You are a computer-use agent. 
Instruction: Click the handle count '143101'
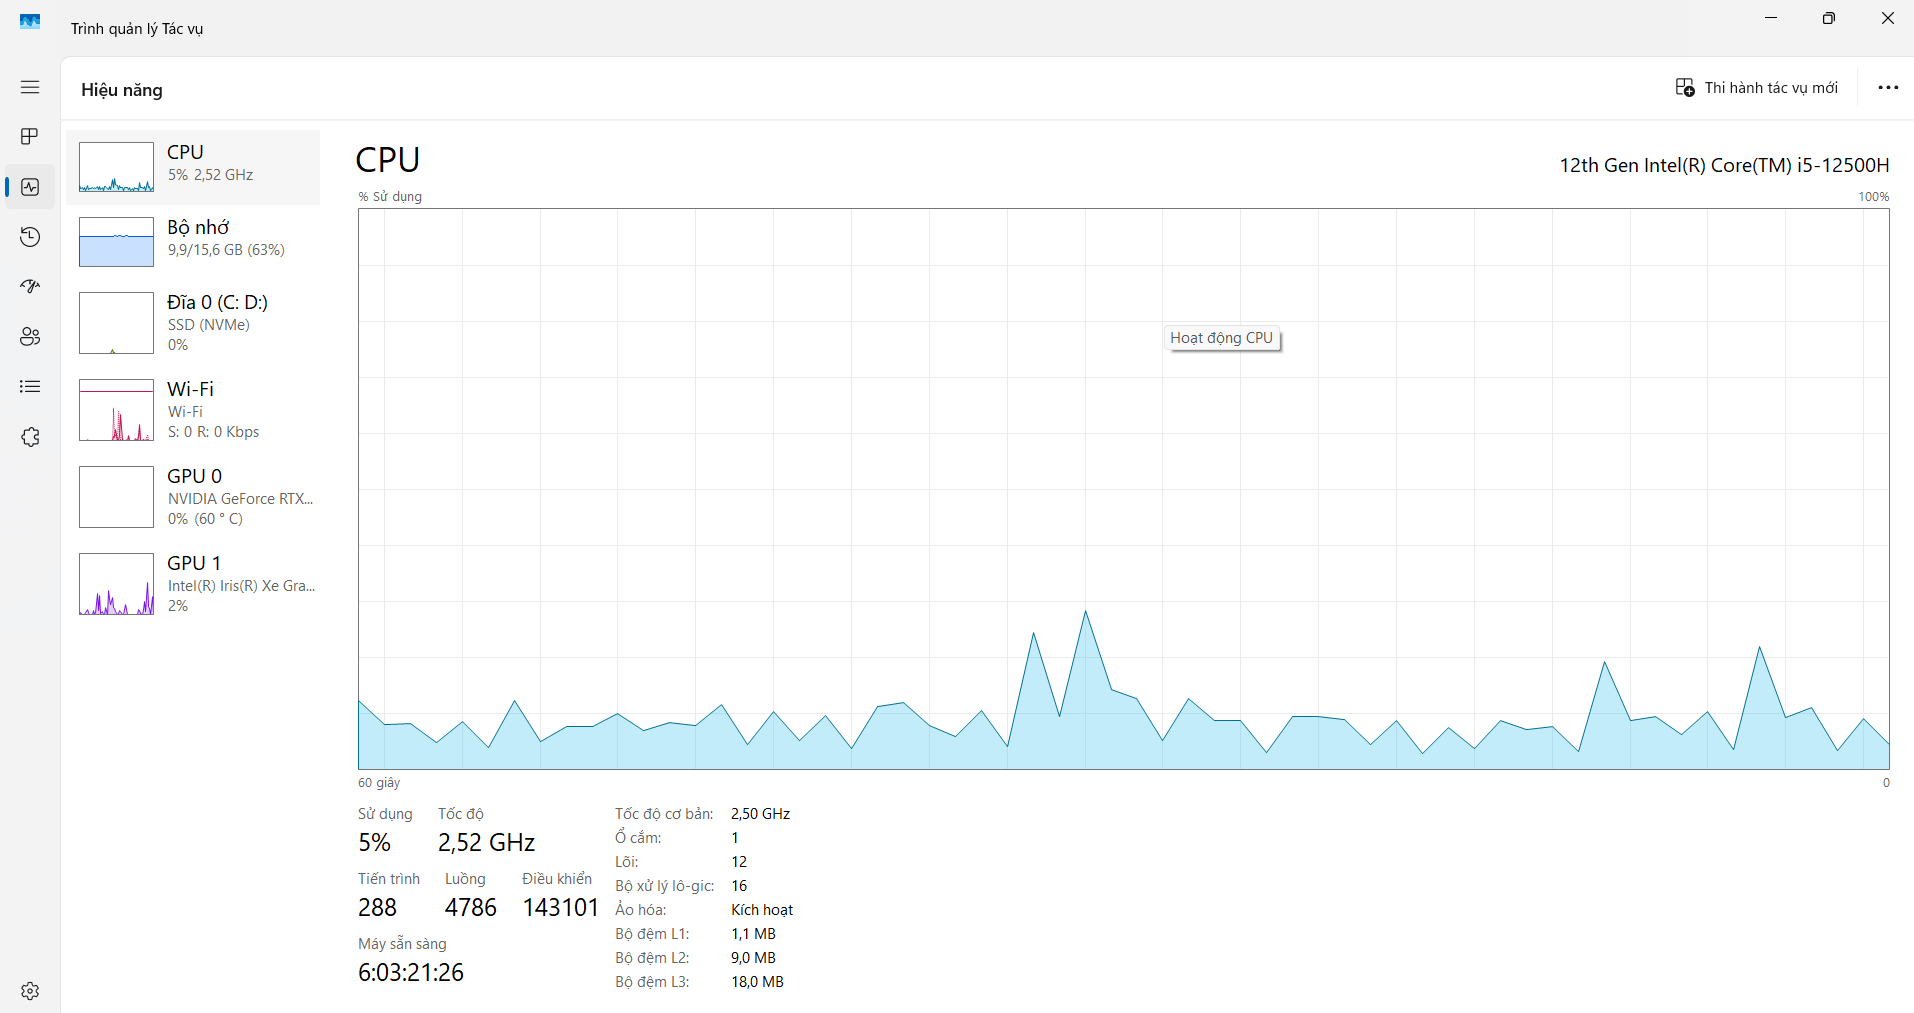560,908
